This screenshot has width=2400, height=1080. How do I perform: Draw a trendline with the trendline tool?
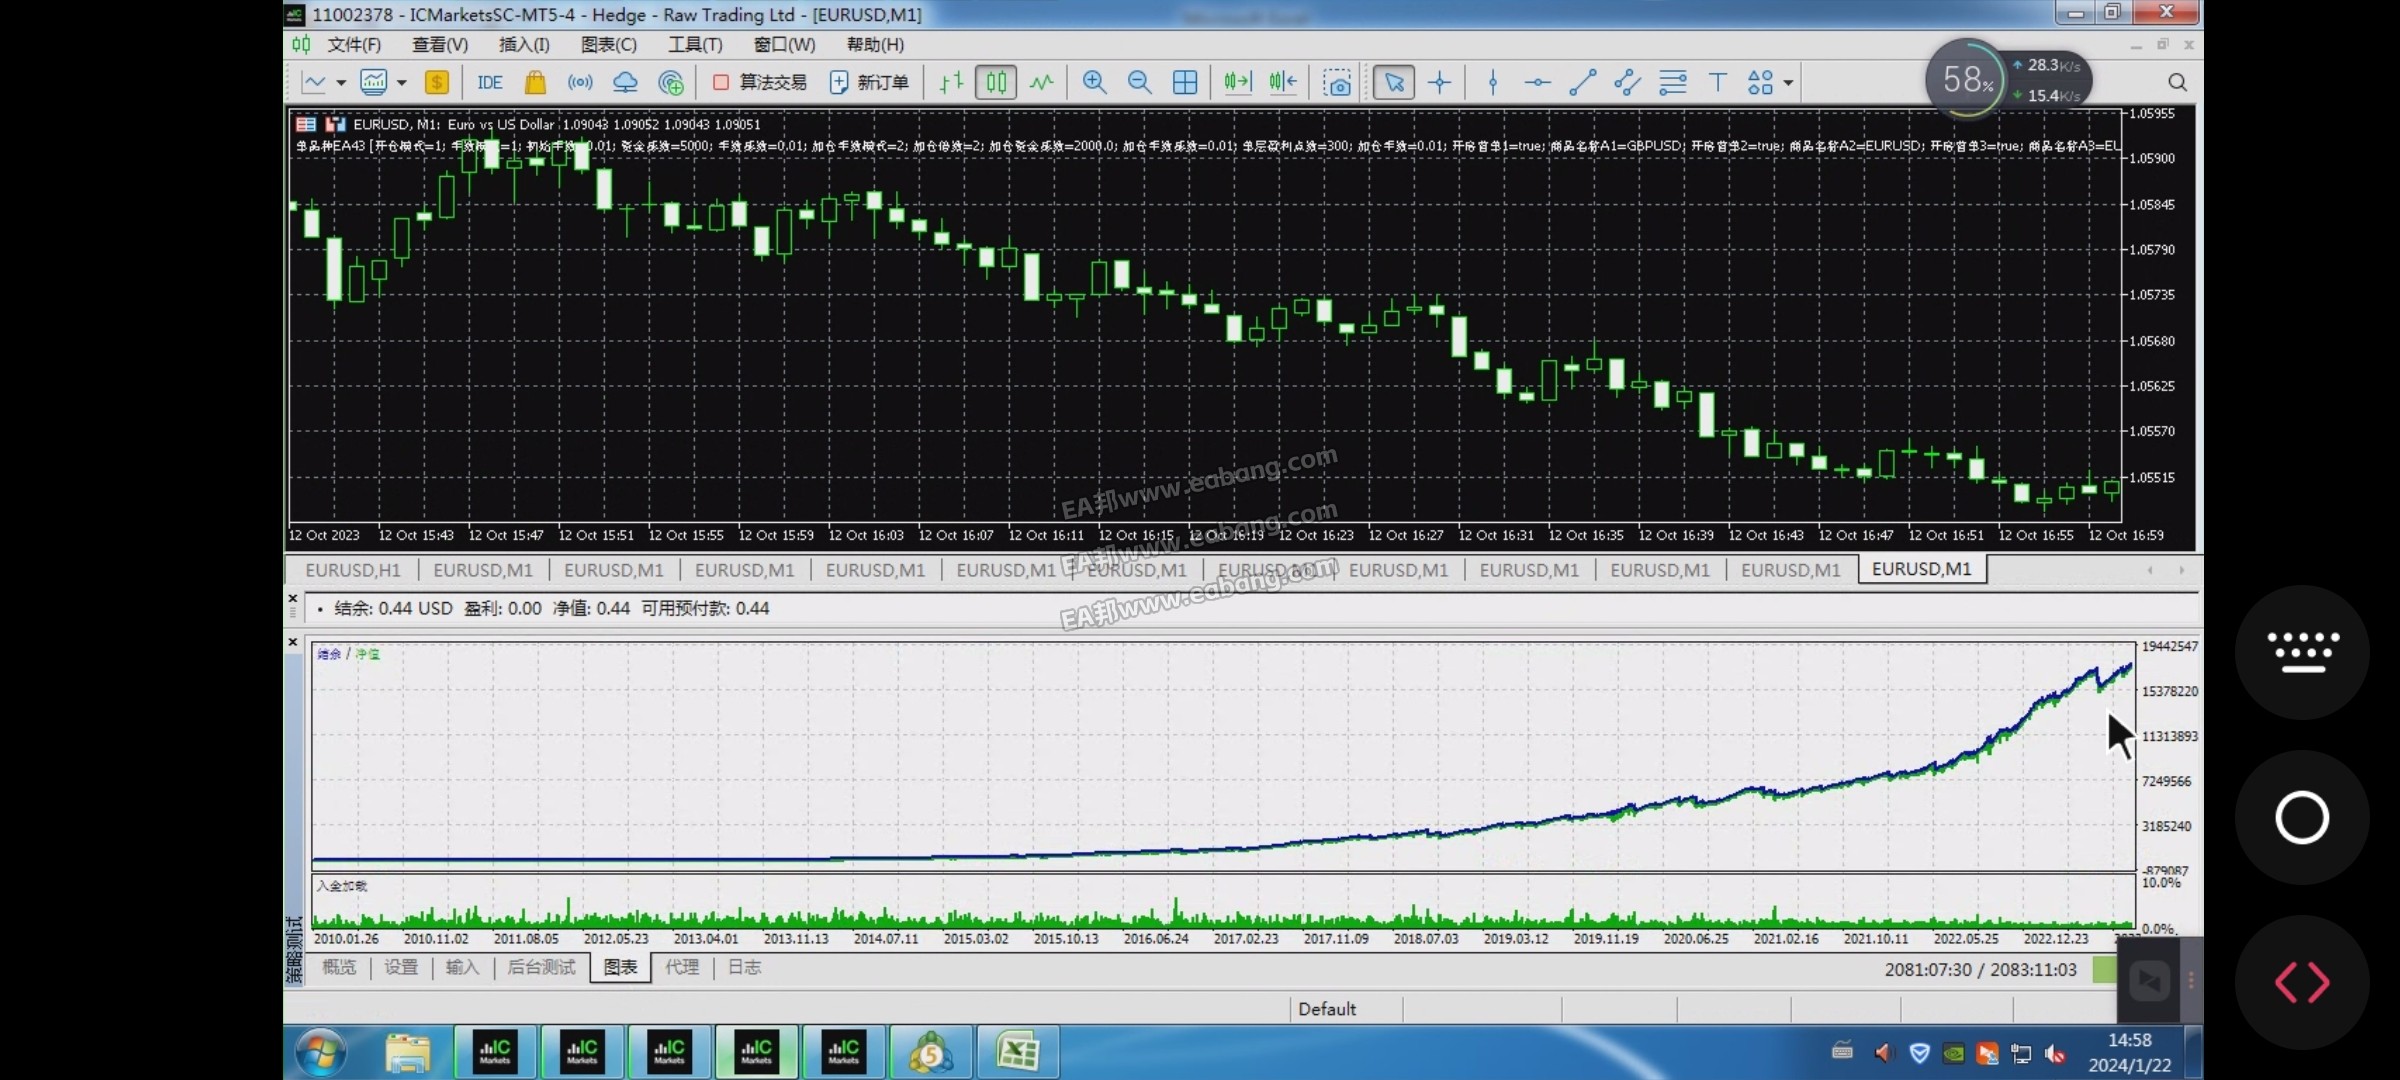[x=1582, y=82]
